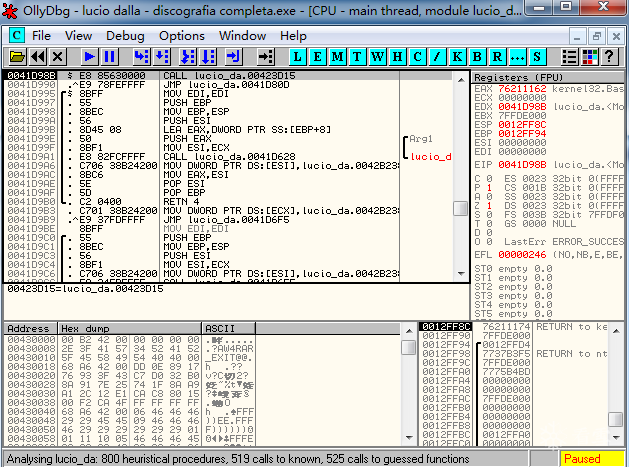Click the Open file folder icon
Screen dimensions: 629x467
pos(17,57)
